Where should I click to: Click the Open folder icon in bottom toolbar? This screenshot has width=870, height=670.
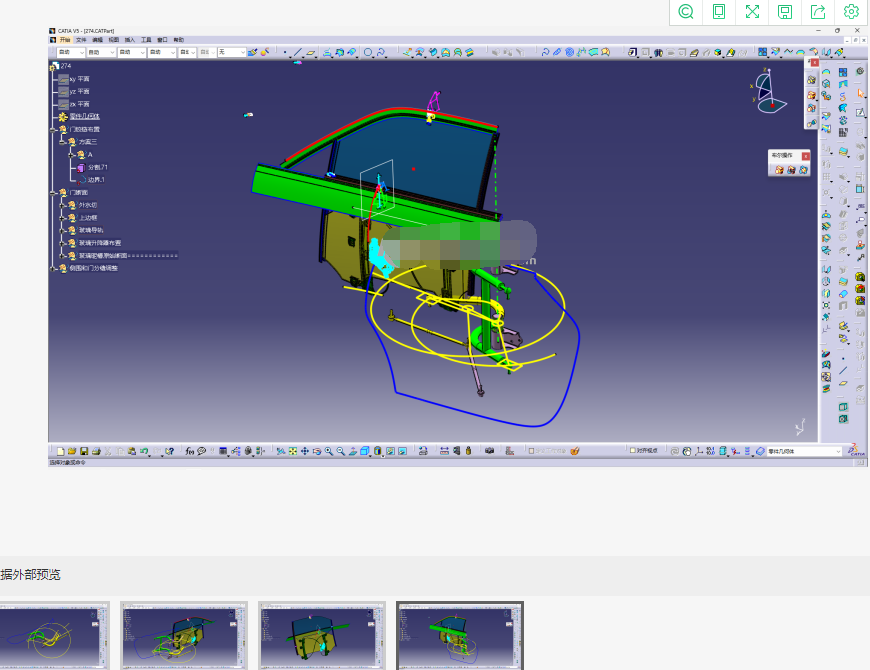coord(72,451)
